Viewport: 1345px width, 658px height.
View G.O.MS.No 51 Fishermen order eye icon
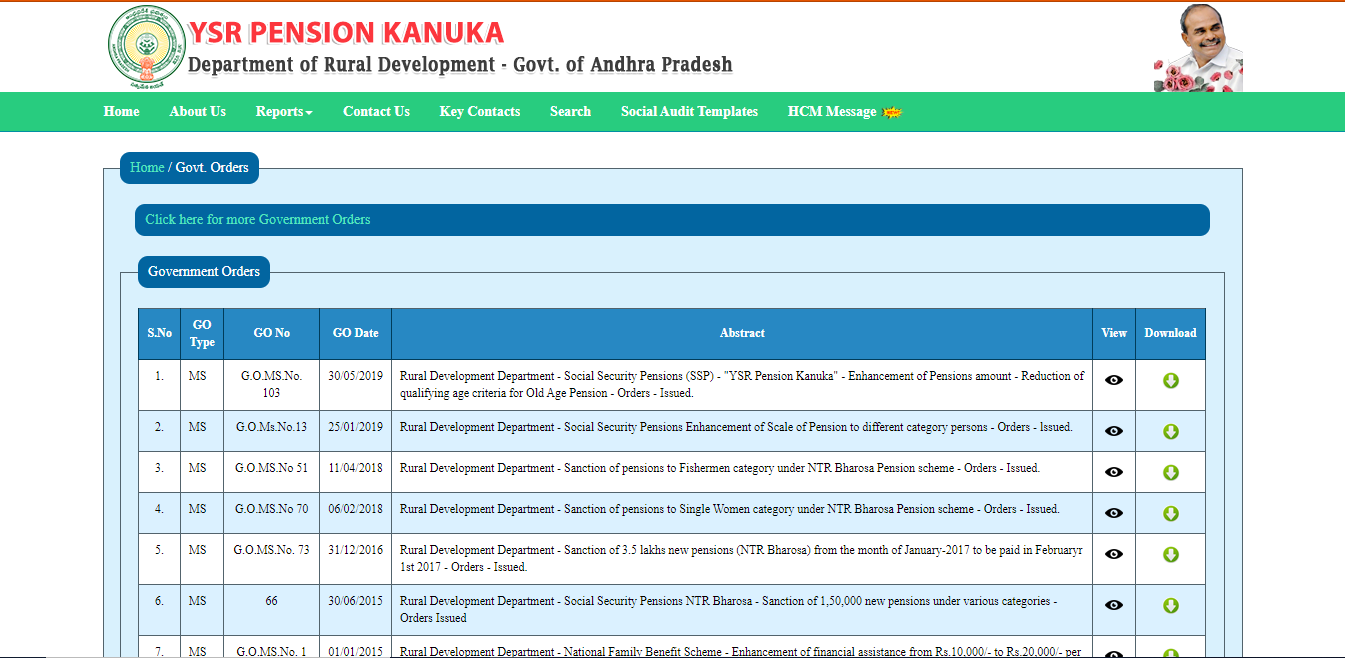click(1114, 472)
